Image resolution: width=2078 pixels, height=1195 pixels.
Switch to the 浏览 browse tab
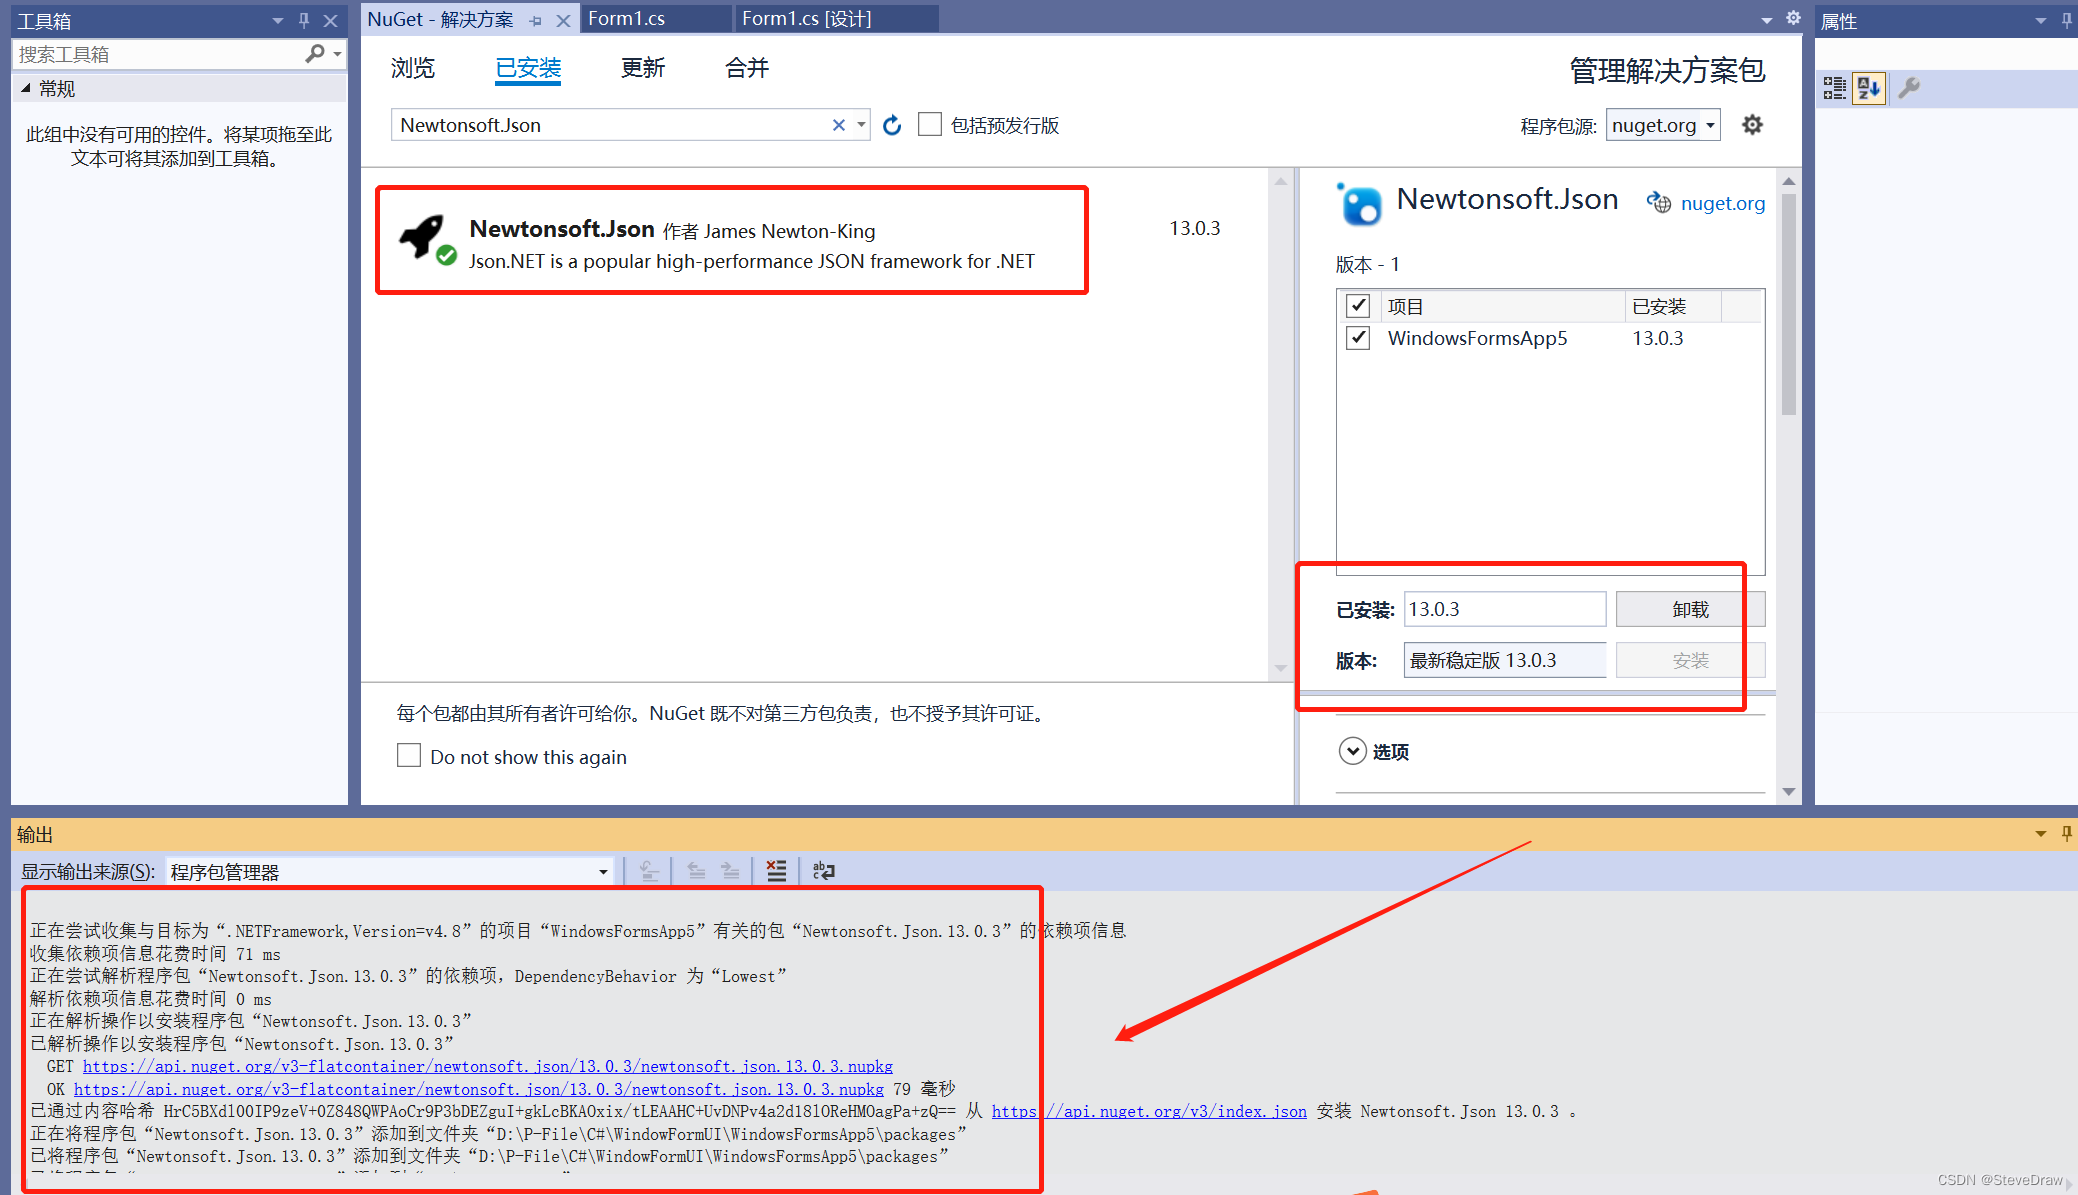(413, 68)
